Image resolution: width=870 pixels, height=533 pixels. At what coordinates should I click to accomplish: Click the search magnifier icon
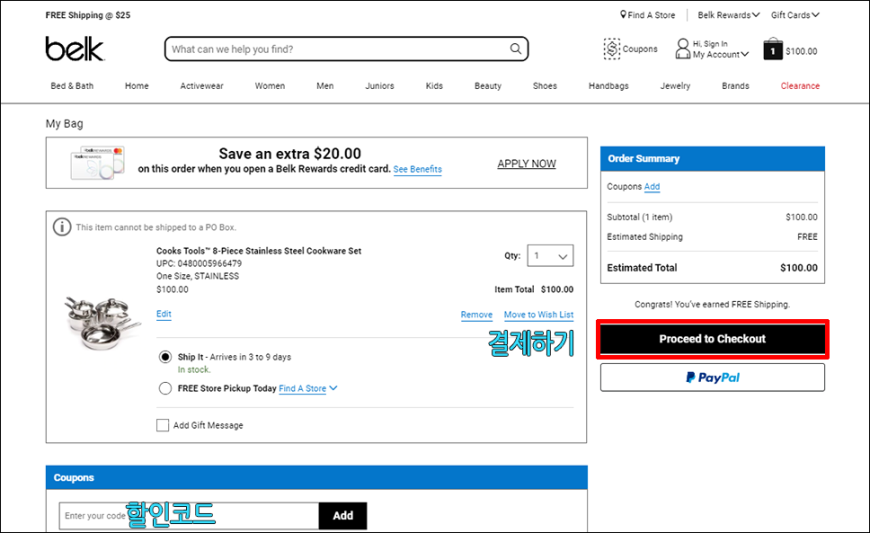point(515,49)
